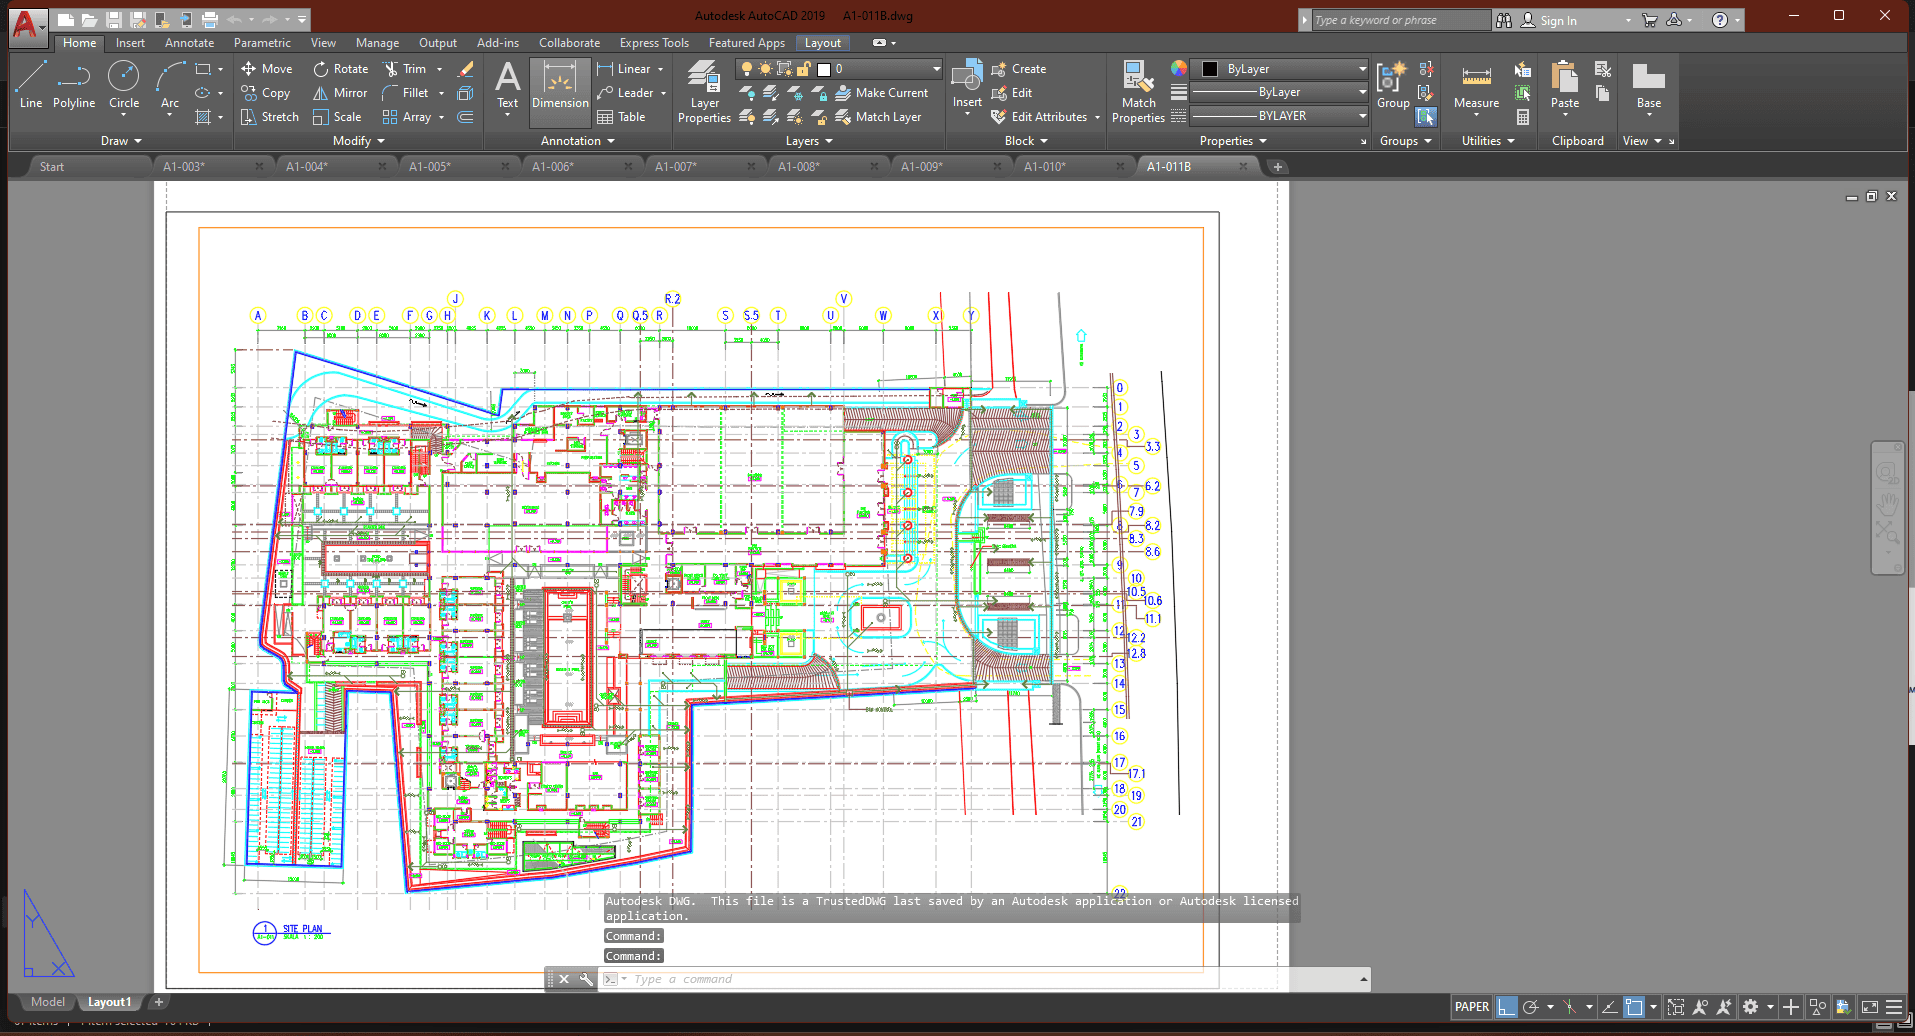Click the Mirror tool in Modify
Image resolution: width=1915 pixels, height=1036 pixels.
pyautogui.click(x=340, y=93)
